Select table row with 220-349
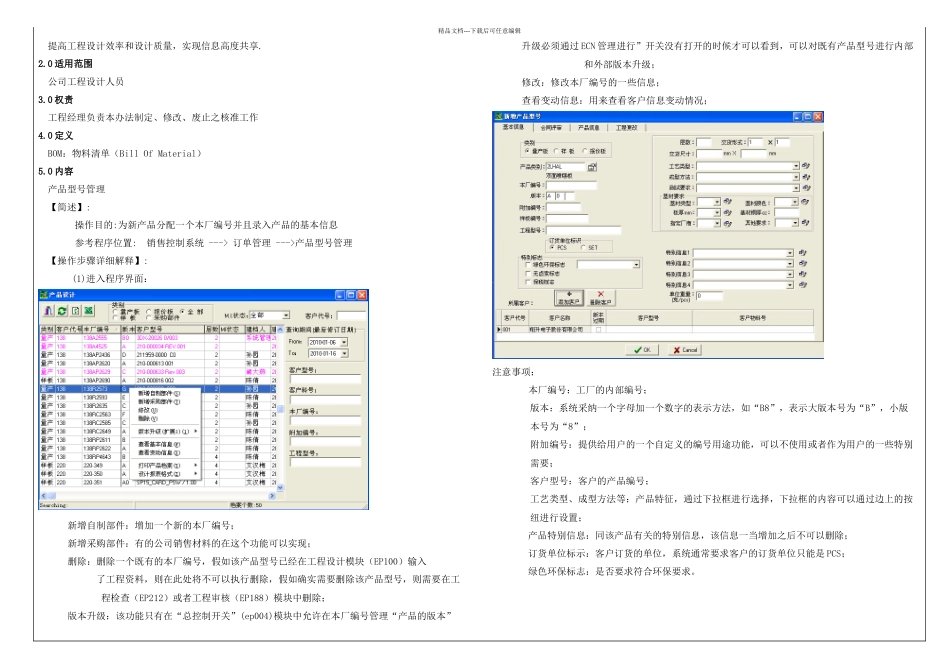The width and height of the screenshot is (950, 672). 158,466
